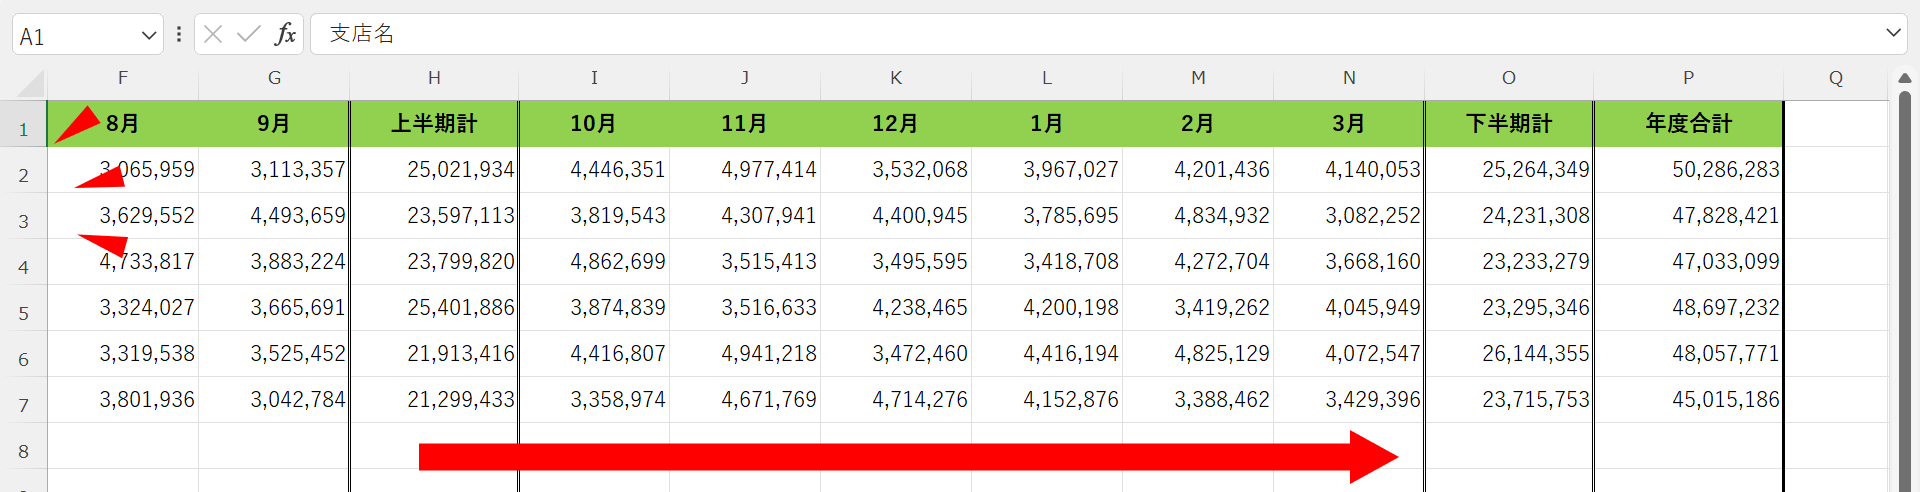Expand the formula bar with chevron
Viewport: 1920px width, 492px height.
pos(1892,33)
